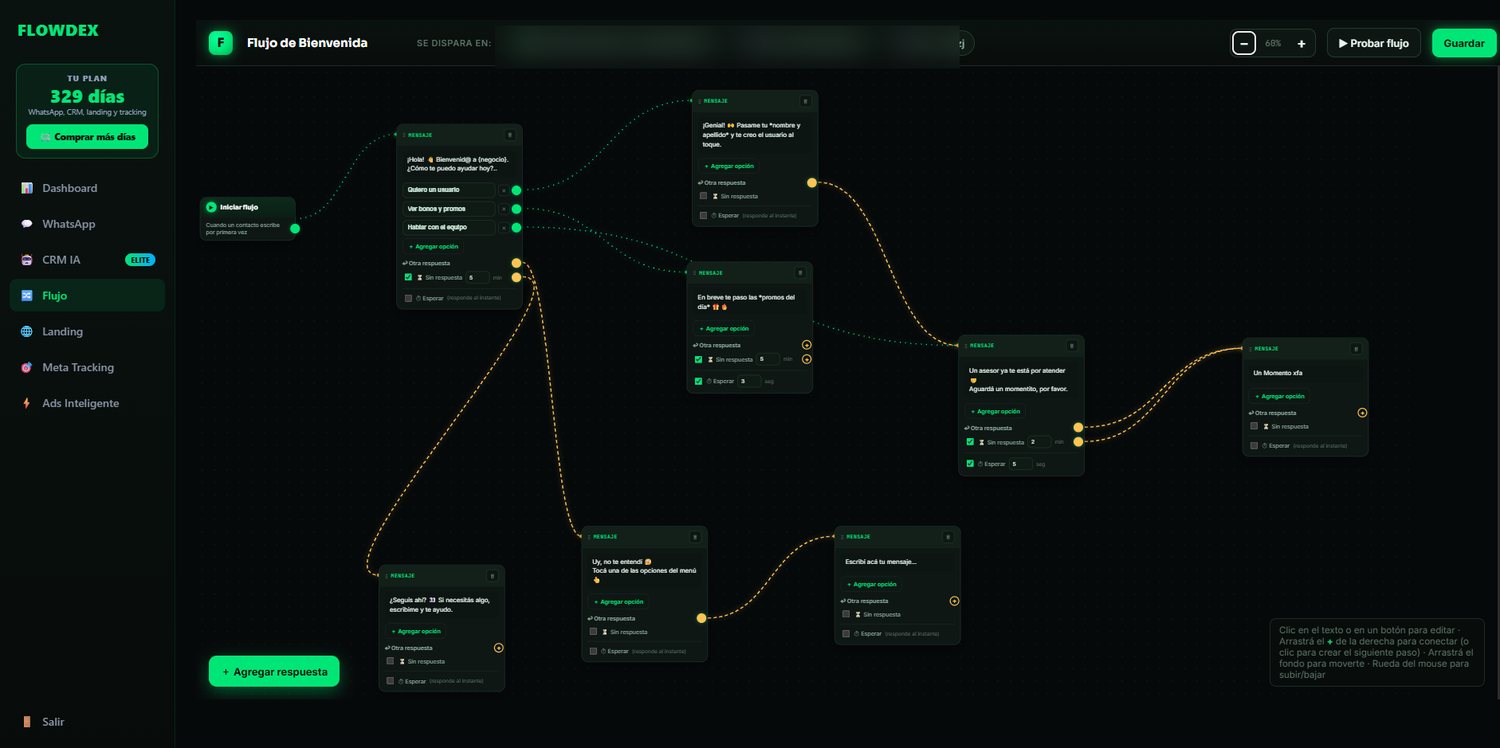Uncheck 'Sin respuesta' on 'Un asesor ya te está' node

[x=970, y=442]
